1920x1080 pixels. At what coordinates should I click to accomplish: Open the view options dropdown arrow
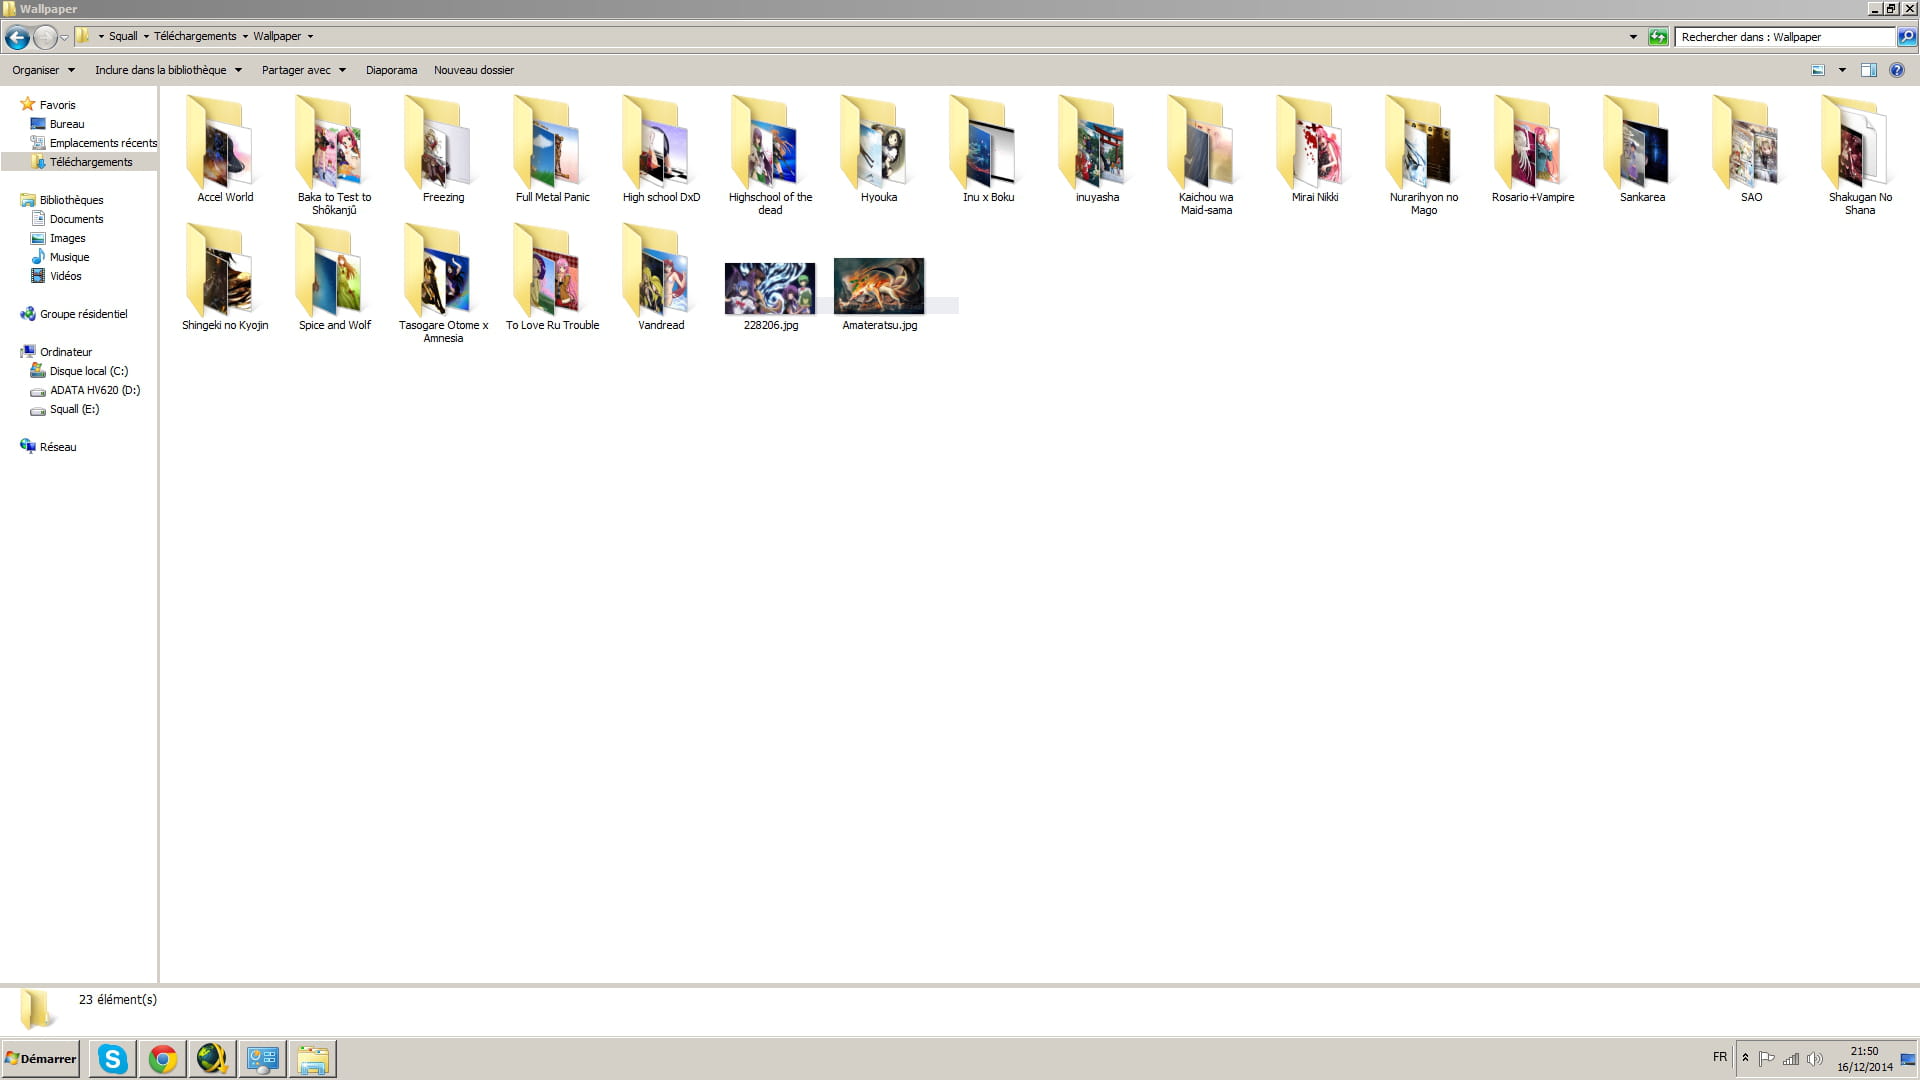(x=1842, y=70)
